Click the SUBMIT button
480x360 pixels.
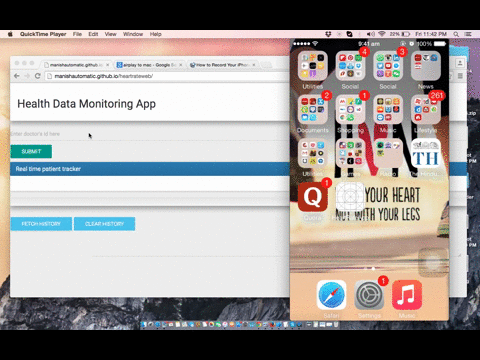(31, 151)
